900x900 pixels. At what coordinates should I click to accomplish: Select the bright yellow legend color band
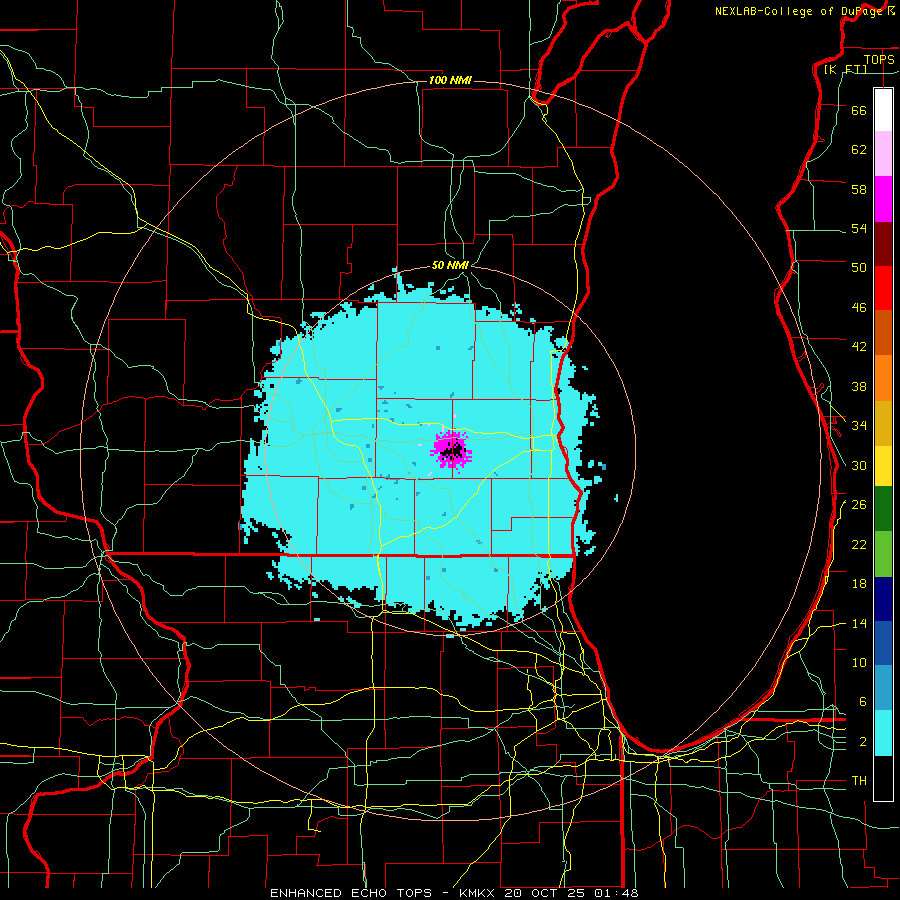(883, 466)
